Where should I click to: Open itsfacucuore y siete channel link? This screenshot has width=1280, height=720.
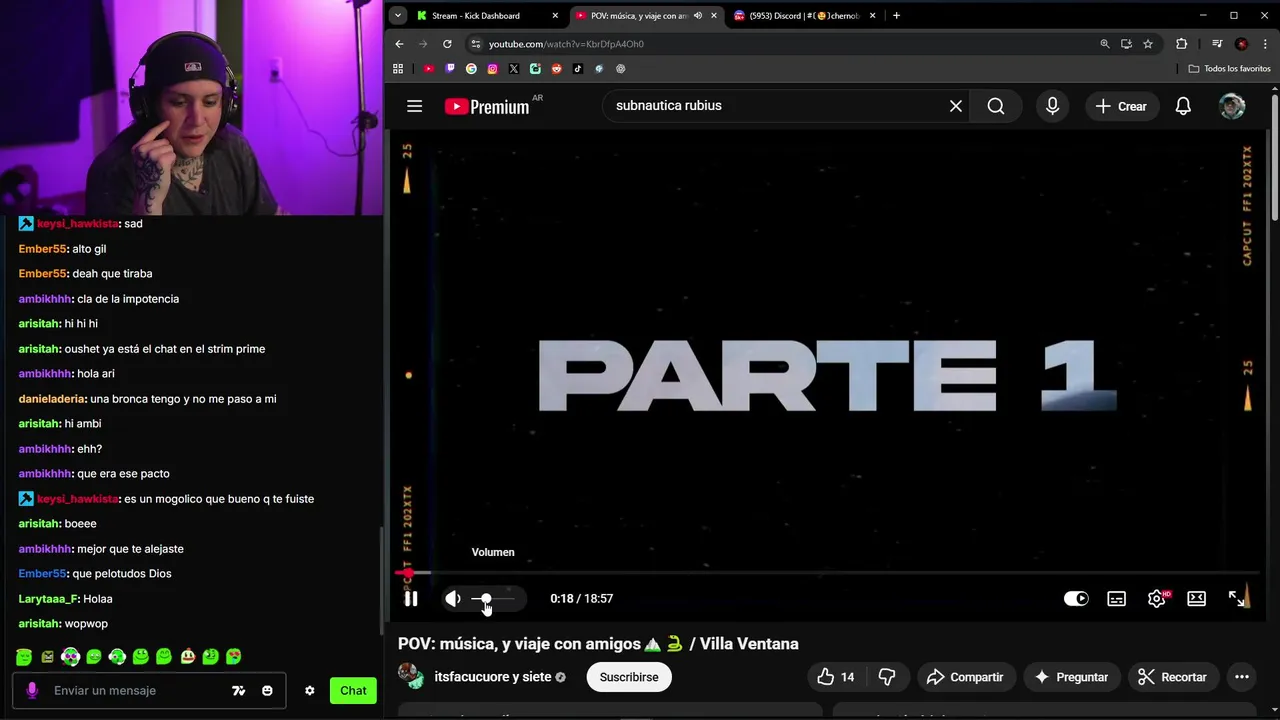[492, 677]
